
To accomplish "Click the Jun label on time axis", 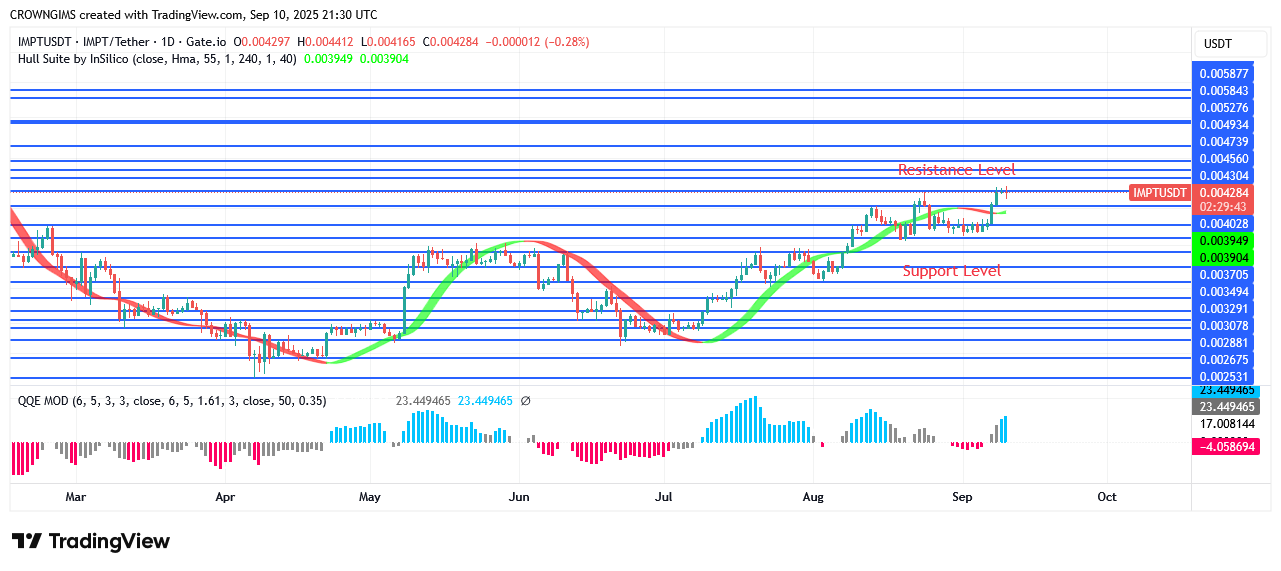I will tap(518, 496).
